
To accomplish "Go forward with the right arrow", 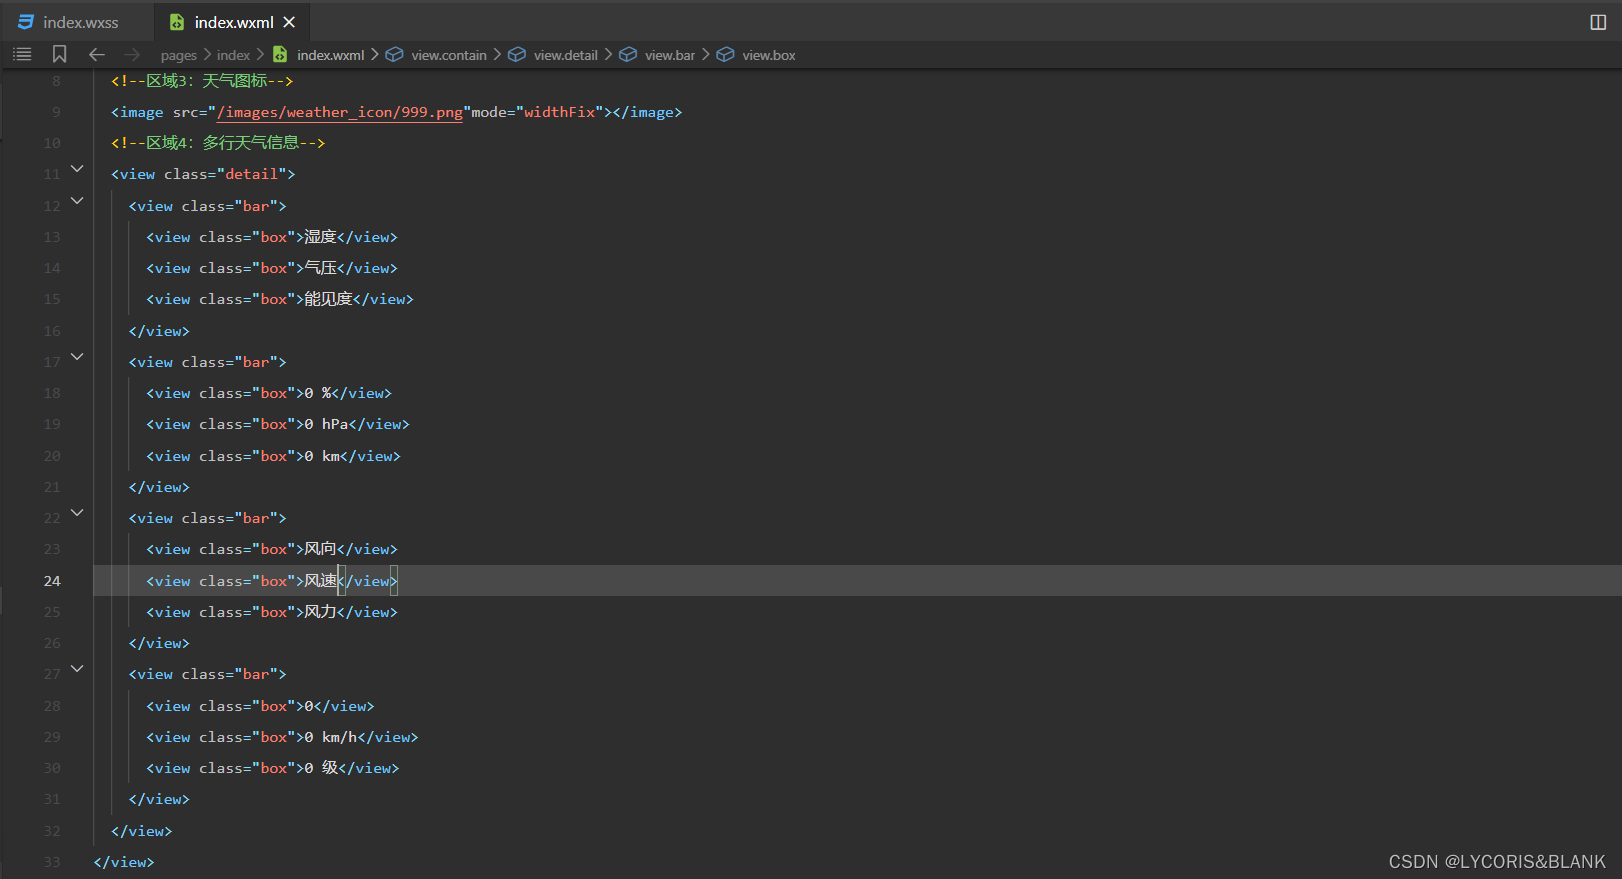I will 132,54.
